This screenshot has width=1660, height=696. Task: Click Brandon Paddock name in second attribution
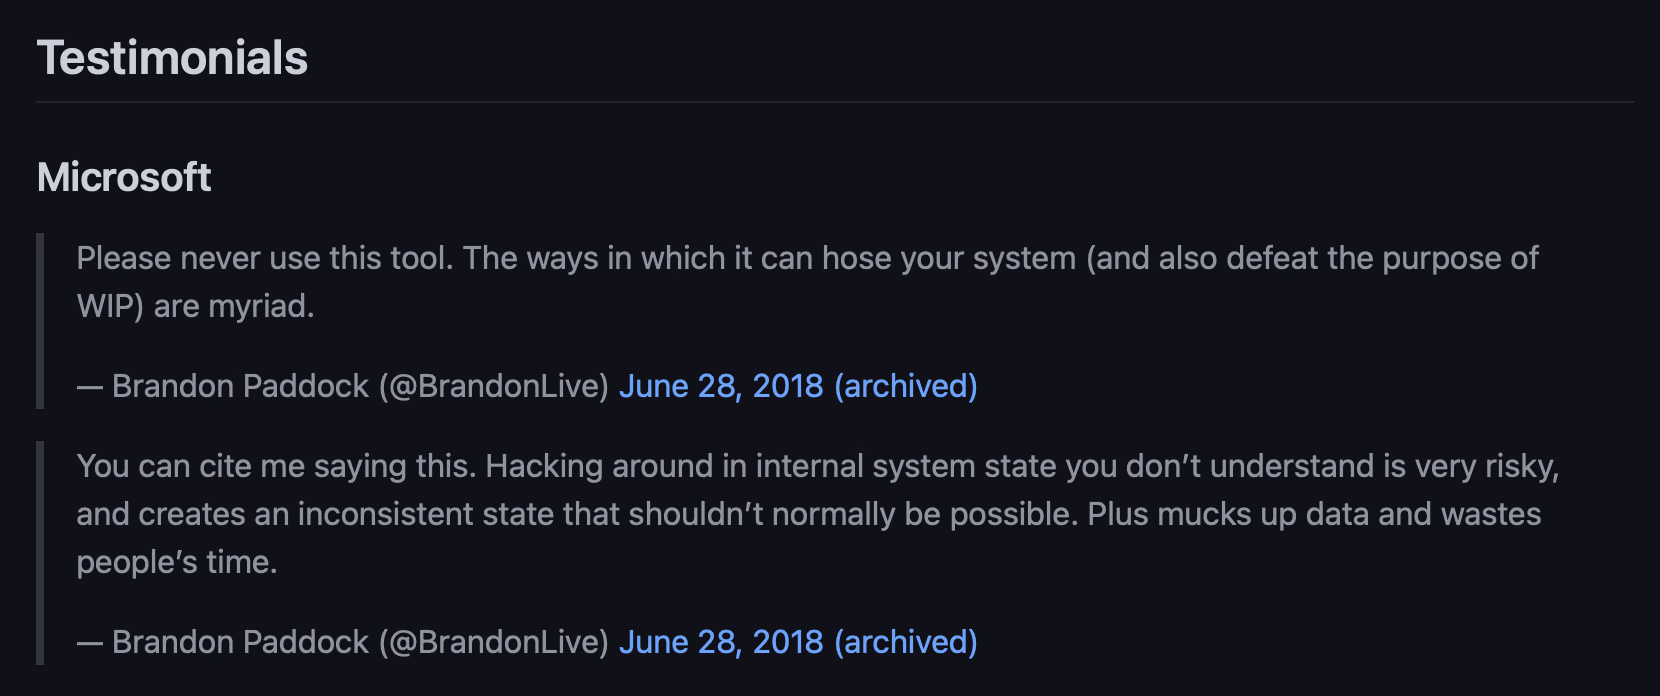click(x=240, y=642)
